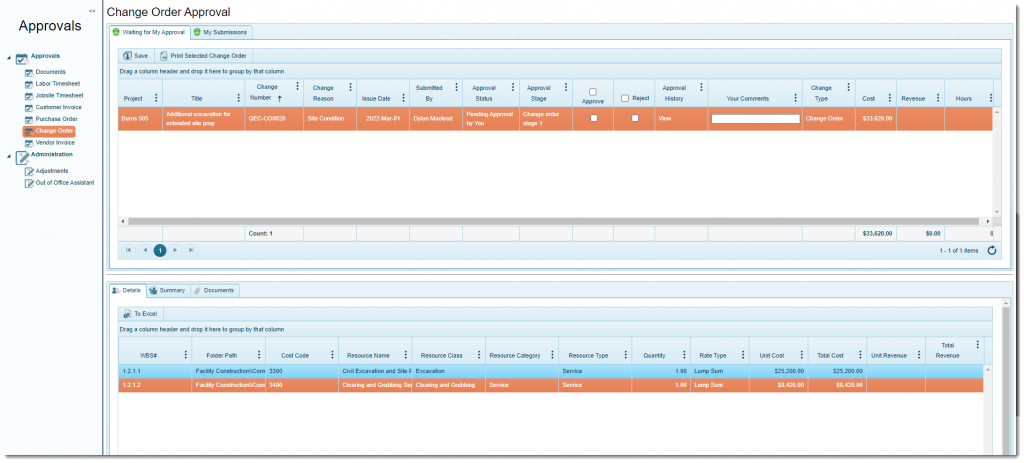Collapse the Approvals tree section
1024x463 pixels.
click(8, 57)
